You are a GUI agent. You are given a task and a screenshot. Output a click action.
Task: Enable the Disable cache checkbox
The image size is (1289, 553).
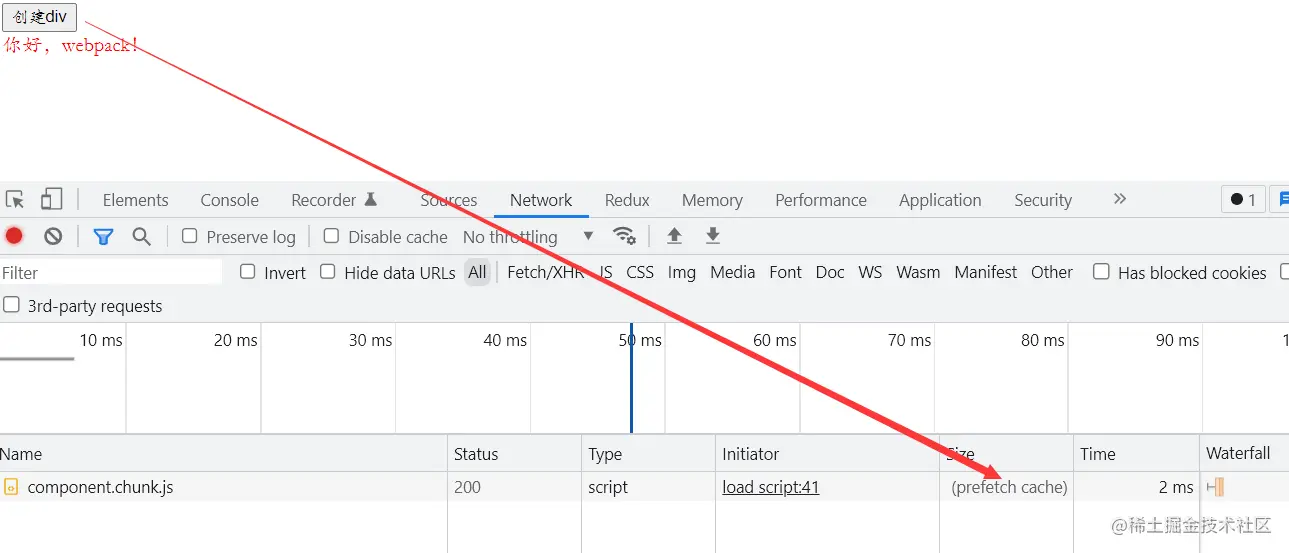(x=331, y=236)
